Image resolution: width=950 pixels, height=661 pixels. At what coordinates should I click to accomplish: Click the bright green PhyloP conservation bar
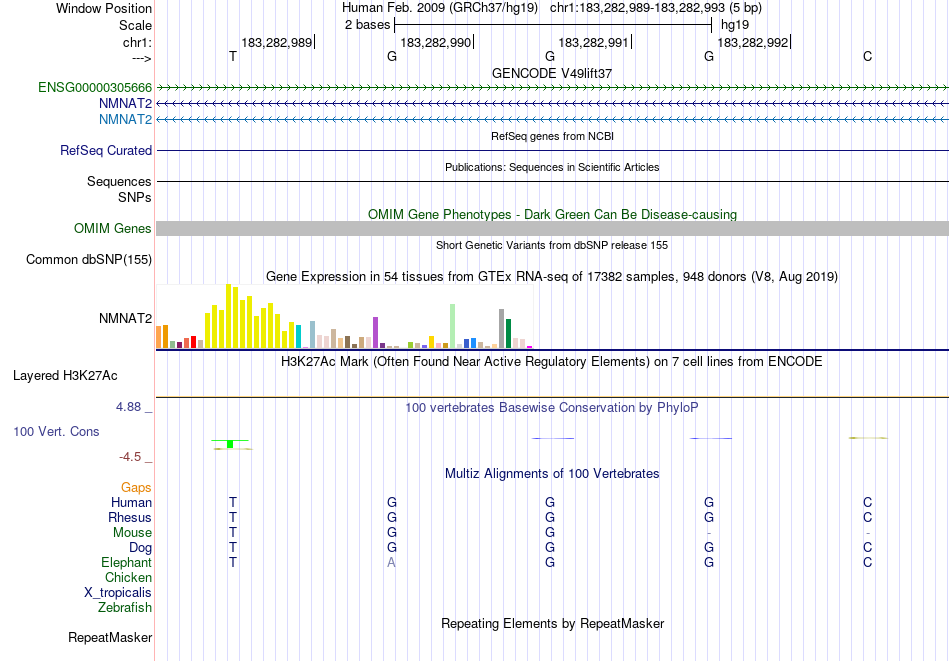click(x=230, y=444)
